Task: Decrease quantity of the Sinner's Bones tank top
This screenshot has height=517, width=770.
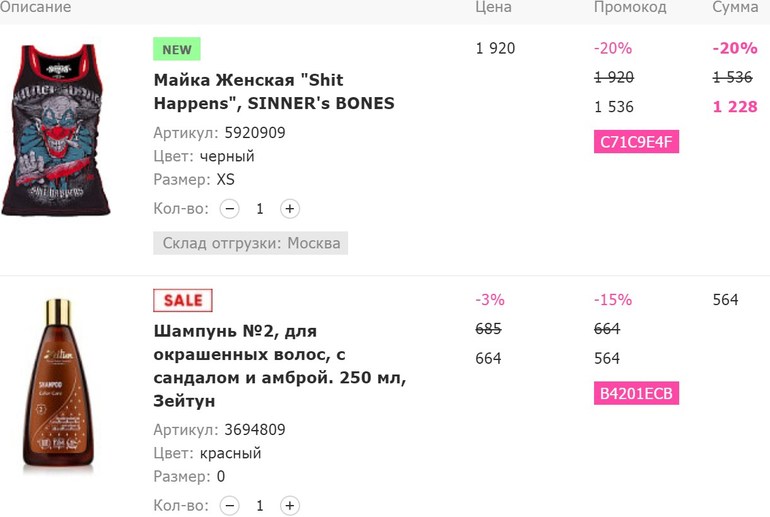Action: (229, 209)
